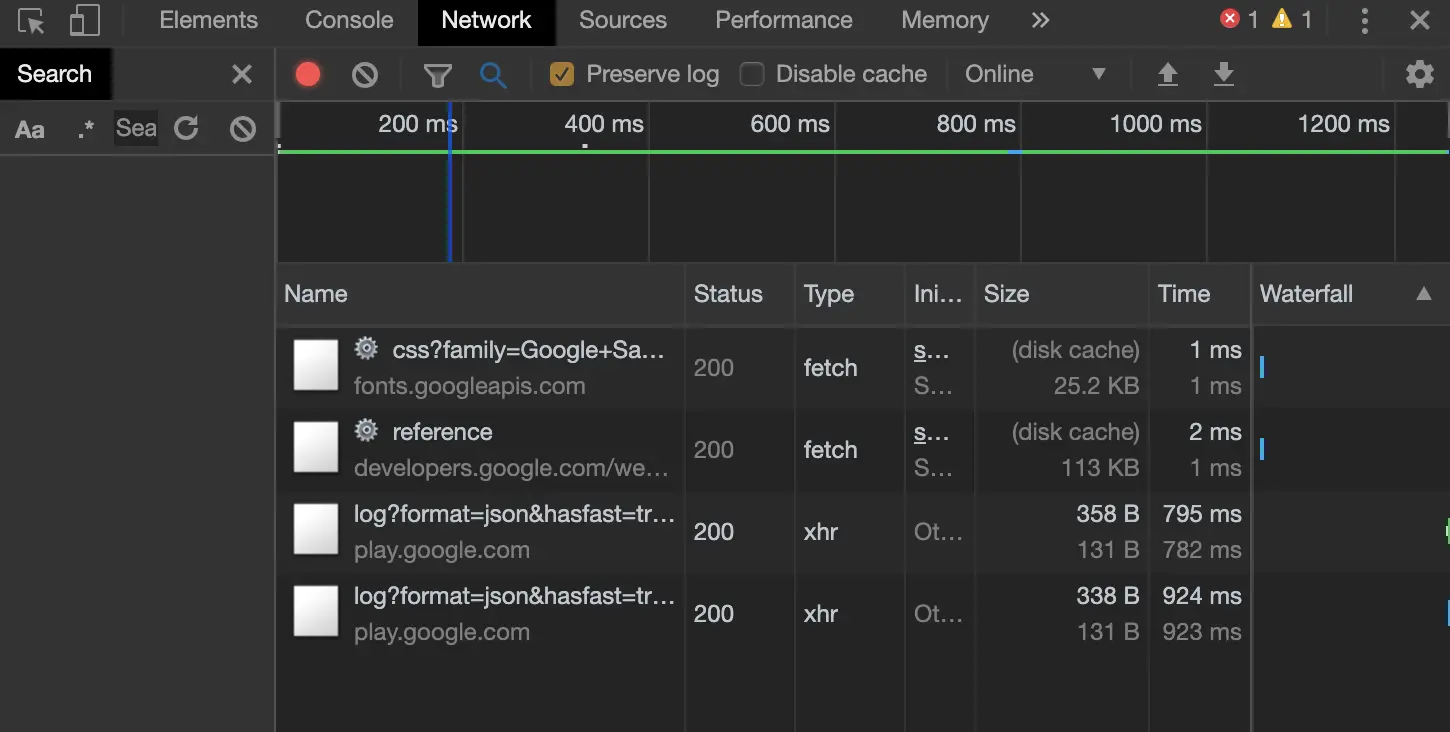Click the blue search magnifier icon

click(493, 74)
